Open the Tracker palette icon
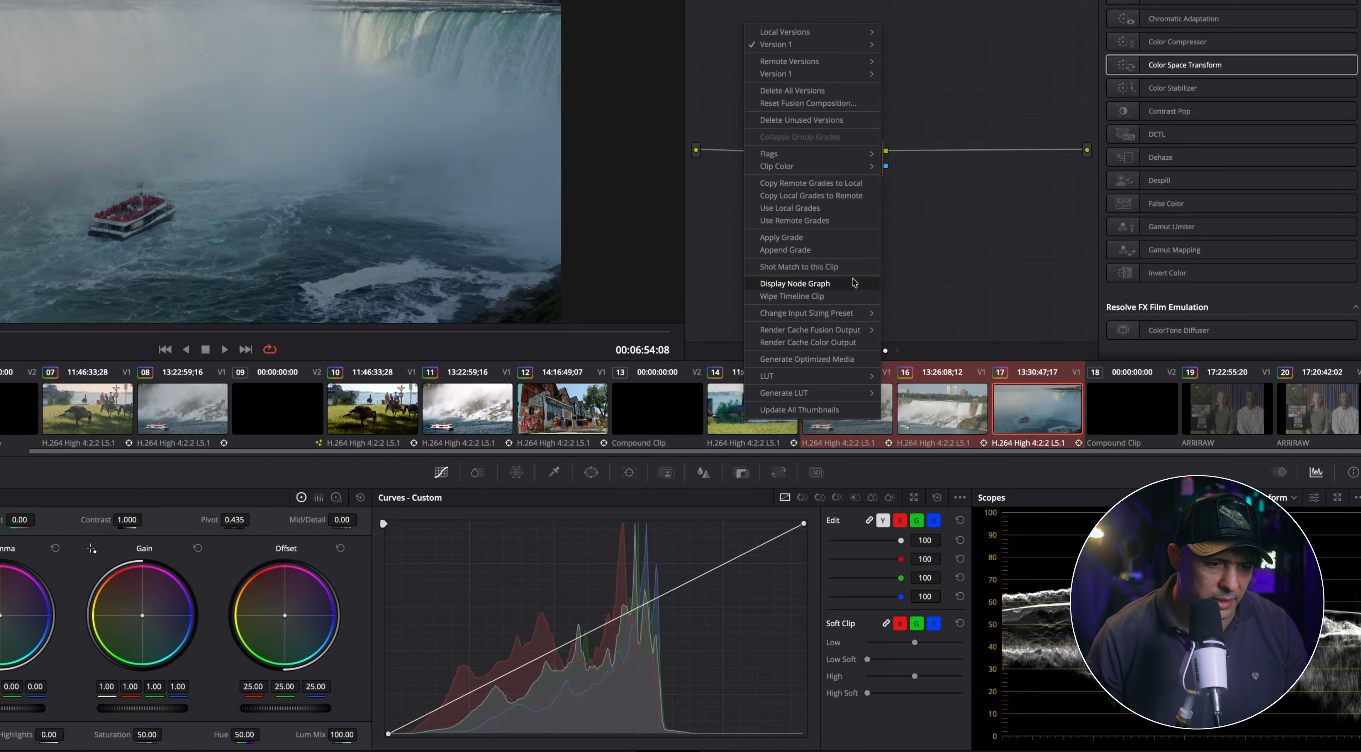Screen dimensions: 1361x752 [x=629, y=472]
